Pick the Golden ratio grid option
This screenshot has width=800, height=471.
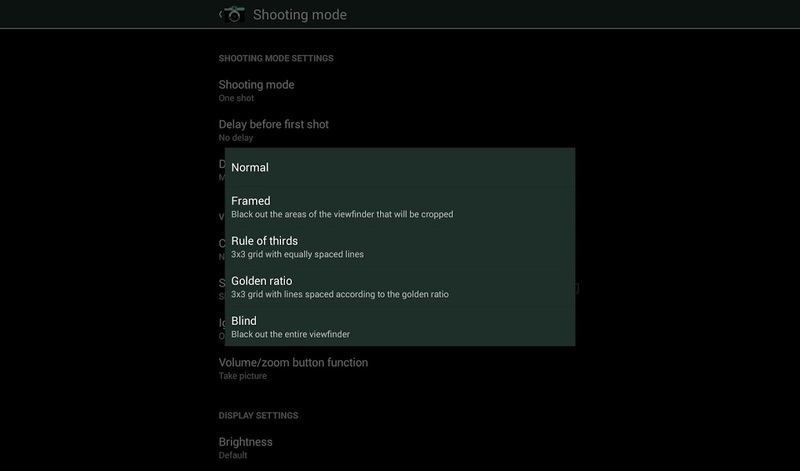(x=400, y=287)
